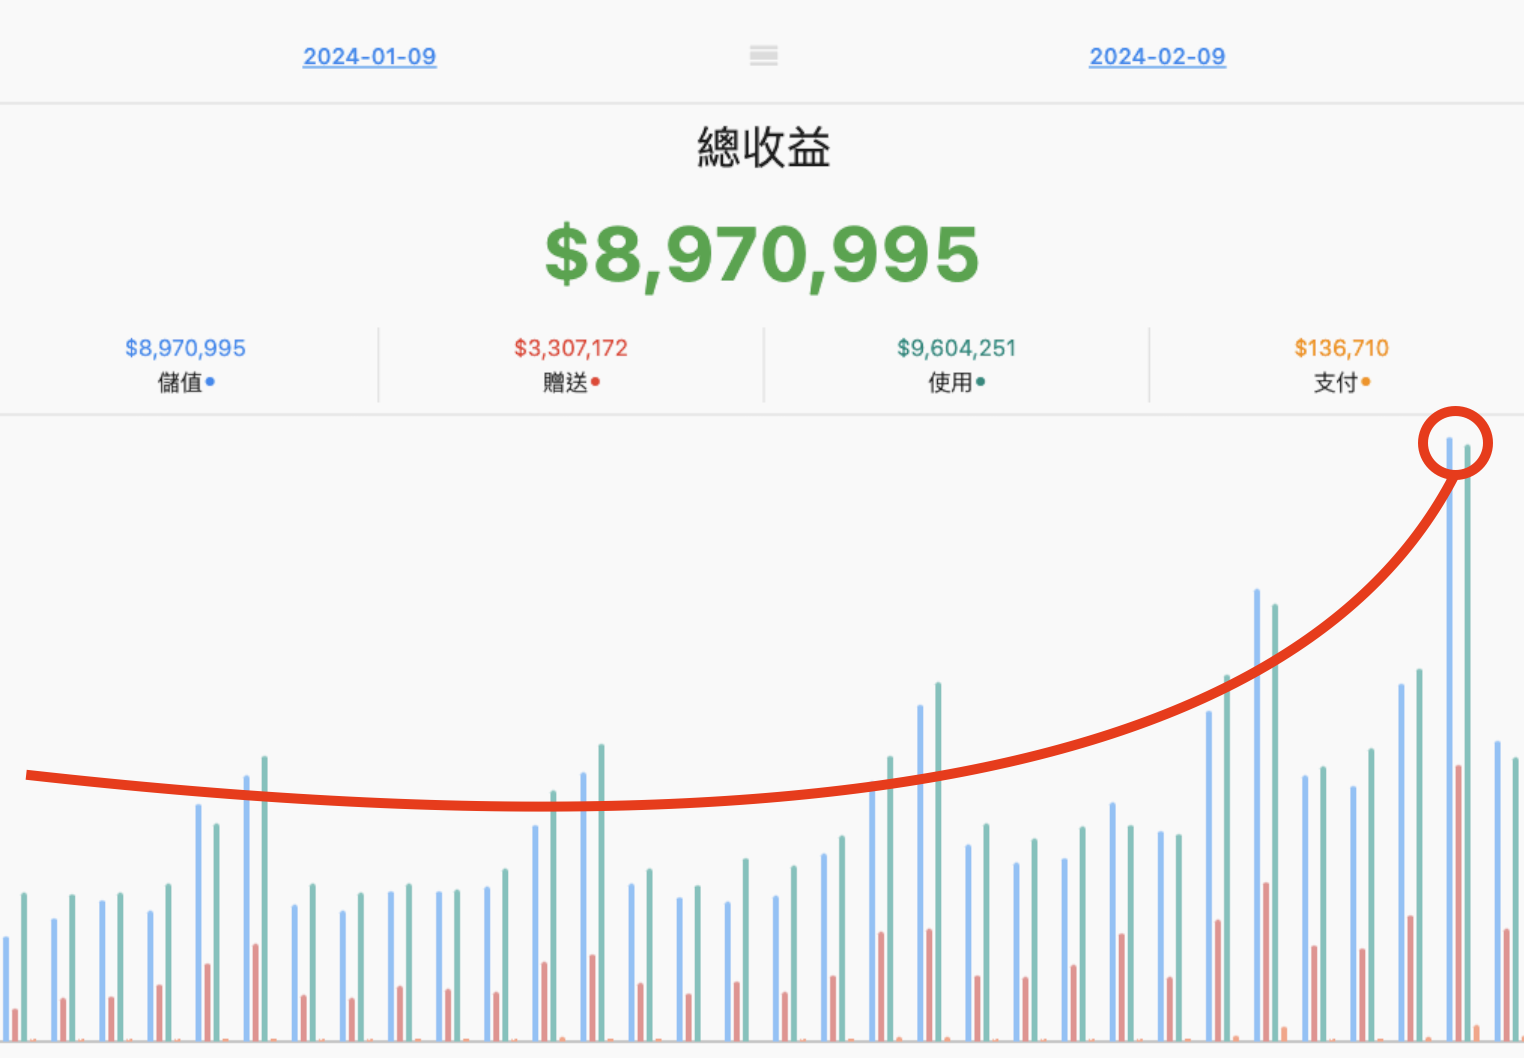The width and height of the screenshot is (1524, 1058).
Task: Click the tallest blue bar in the chart
Action: (1449, 739)
